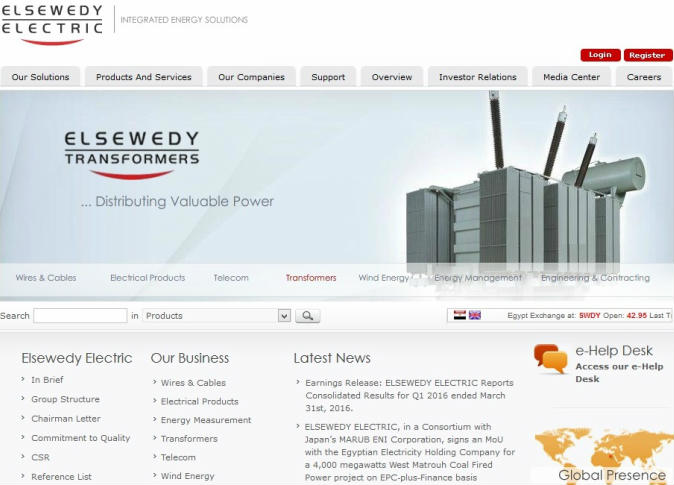Click the e-Help Desk chat bubble icon

(550, 359)
